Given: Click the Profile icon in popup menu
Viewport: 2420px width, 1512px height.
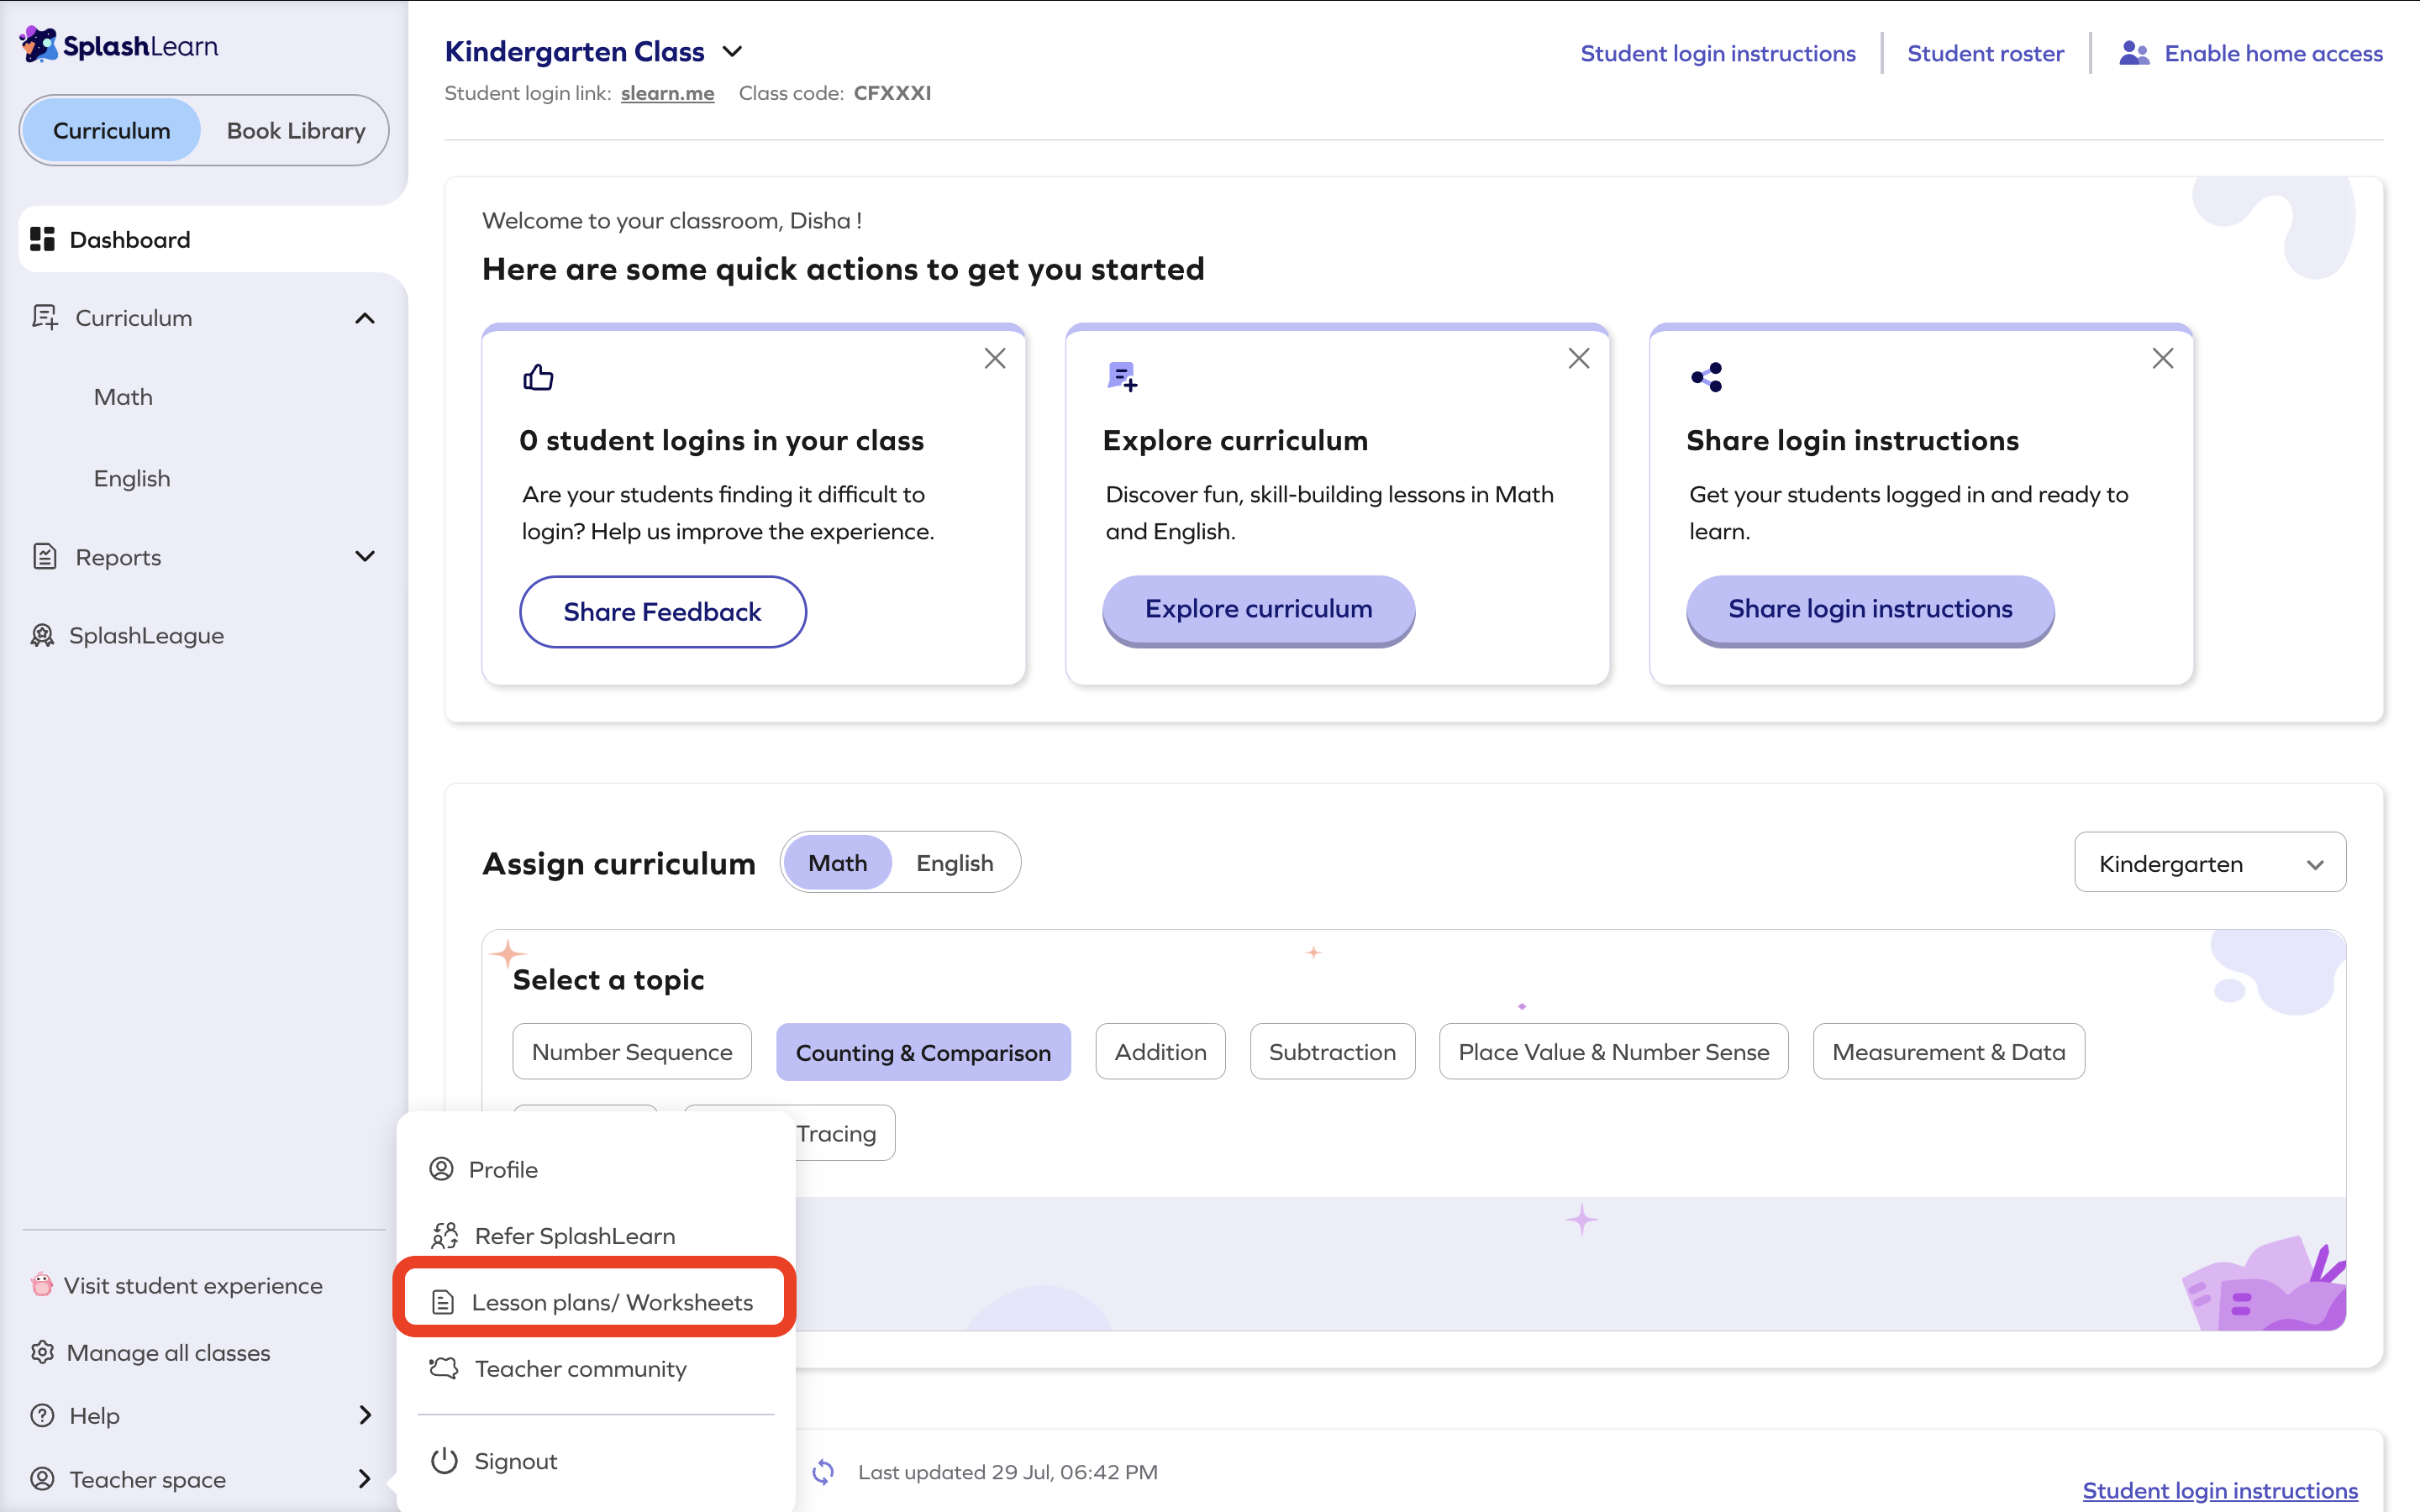Looking at the screenshot, I should [x=441, y=1169].
